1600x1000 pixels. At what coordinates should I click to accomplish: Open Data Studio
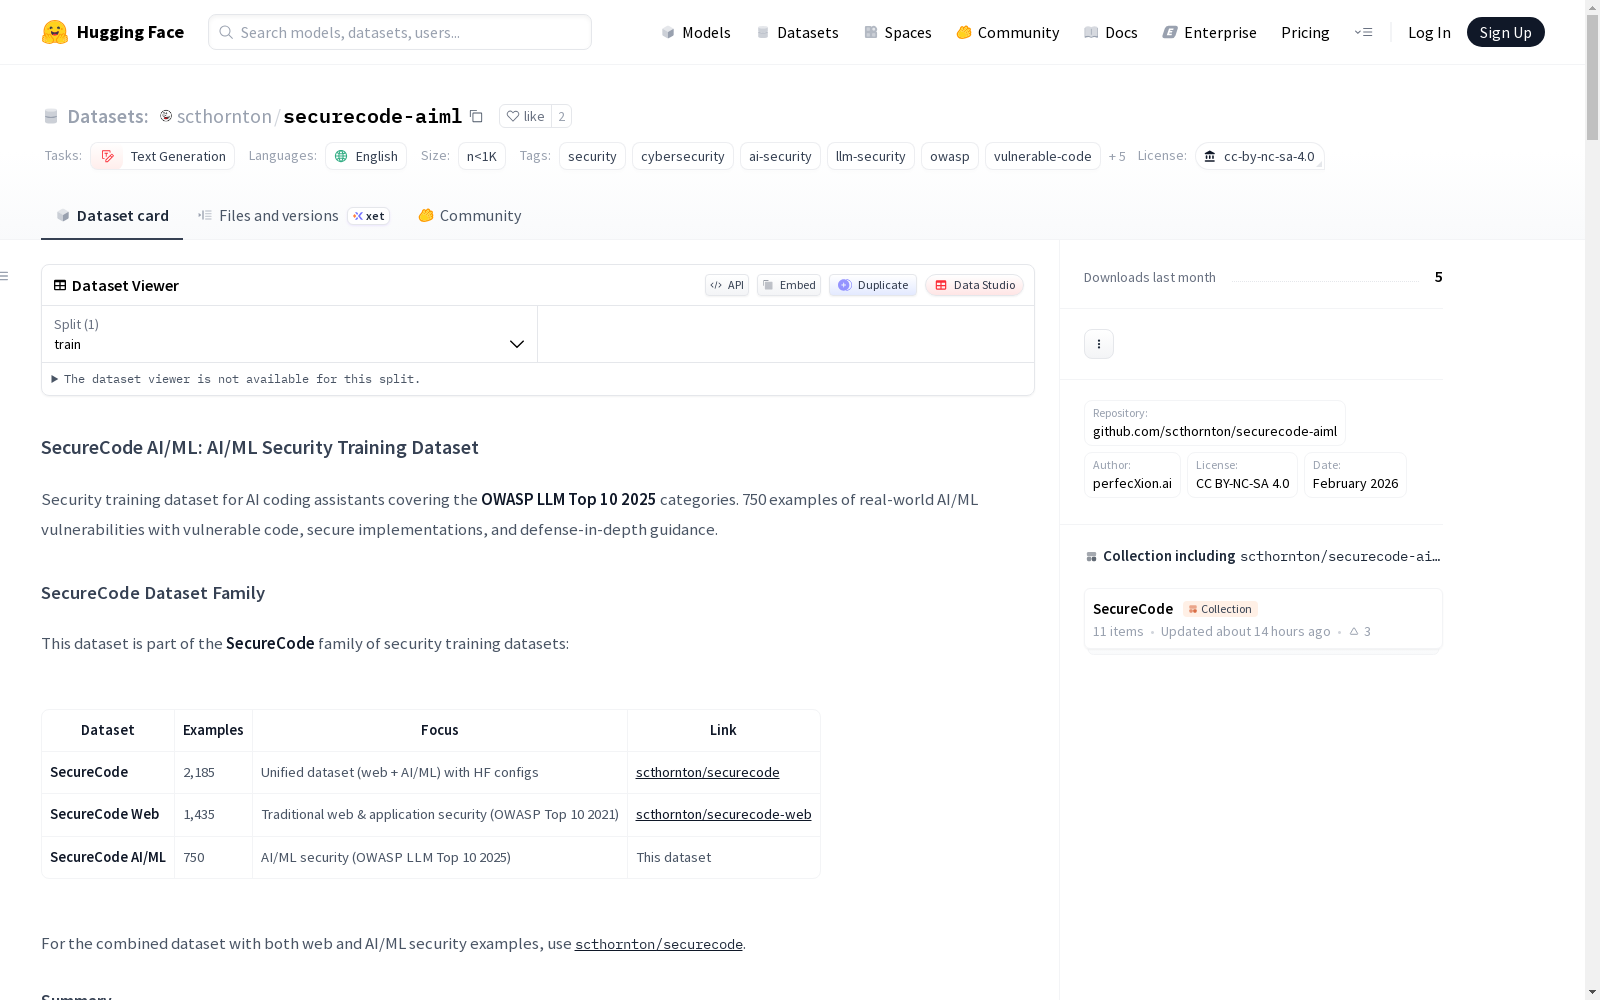tap(975, 285)
